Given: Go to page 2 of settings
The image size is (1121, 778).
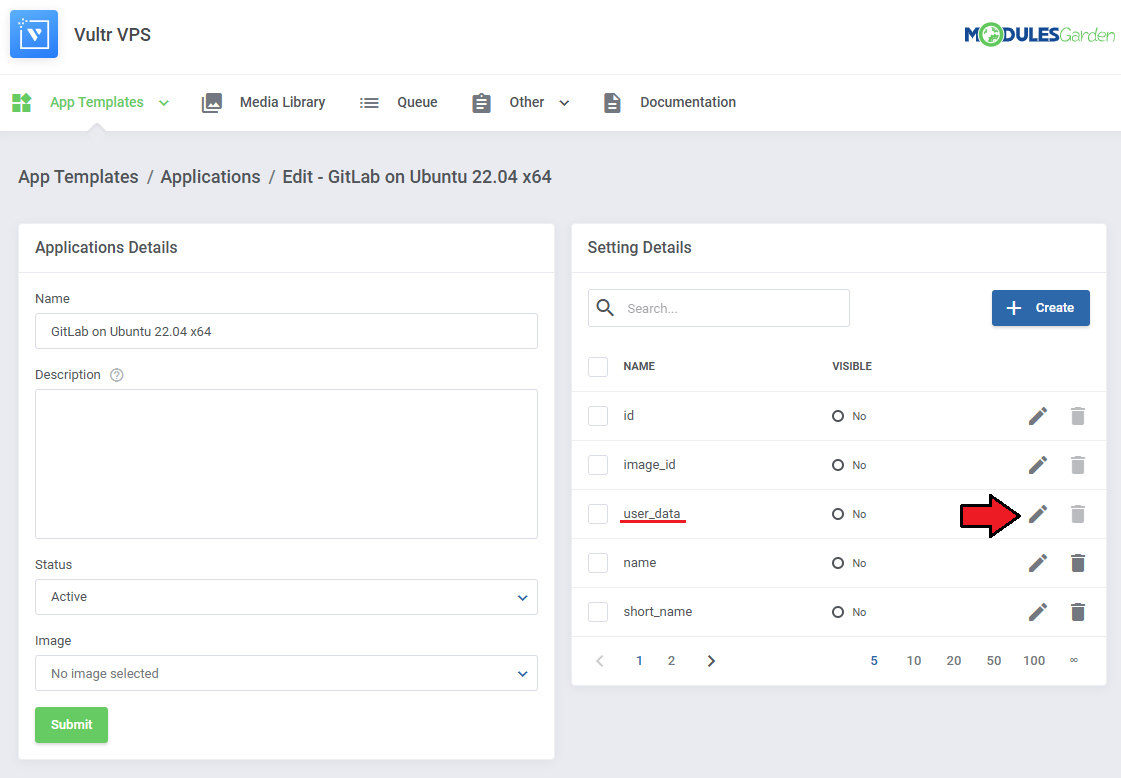Looking at the screenshot, I should (x=671, y=661).
